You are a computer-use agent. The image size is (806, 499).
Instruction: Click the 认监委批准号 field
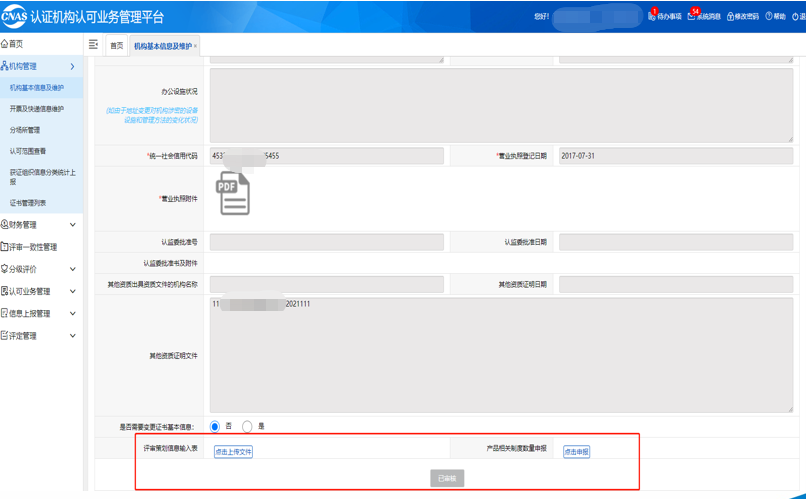click(327, 242)
